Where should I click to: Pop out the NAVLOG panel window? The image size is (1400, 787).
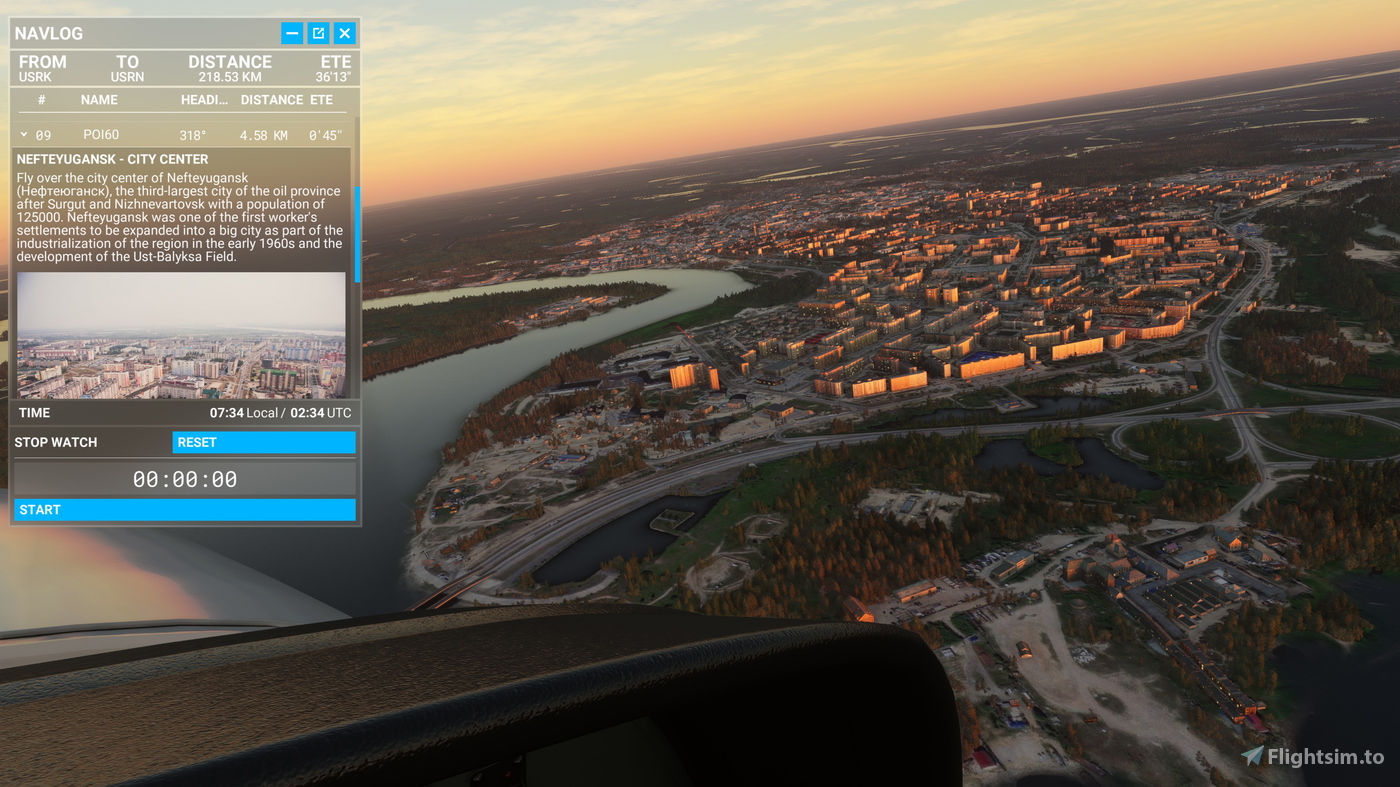(318, 33)
